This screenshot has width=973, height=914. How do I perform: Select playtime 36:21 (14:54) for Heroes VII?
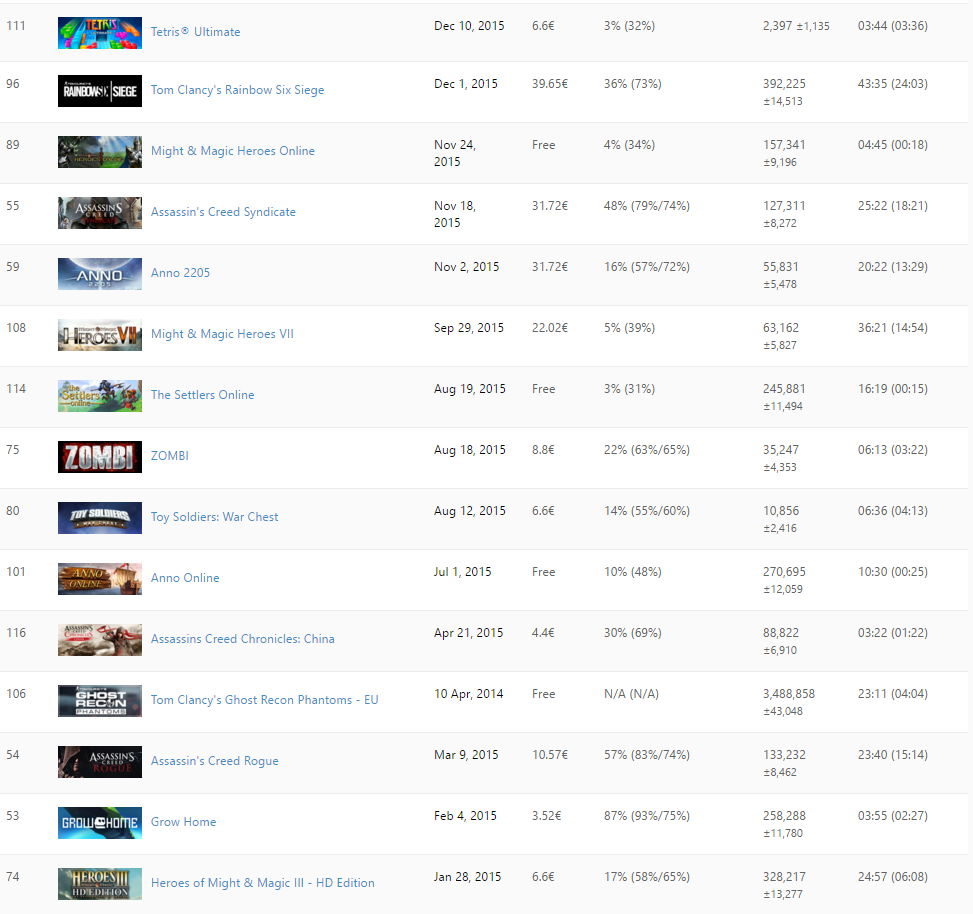pyautogui.click(x=893, y=328)
